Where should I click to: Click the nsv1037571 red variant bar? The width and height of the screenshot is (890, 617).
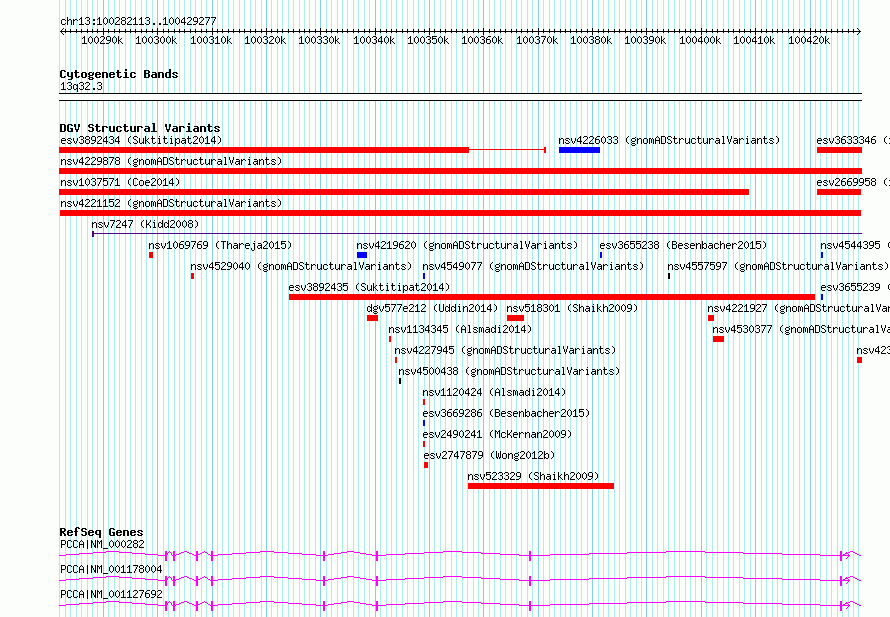tap(404, 192)
